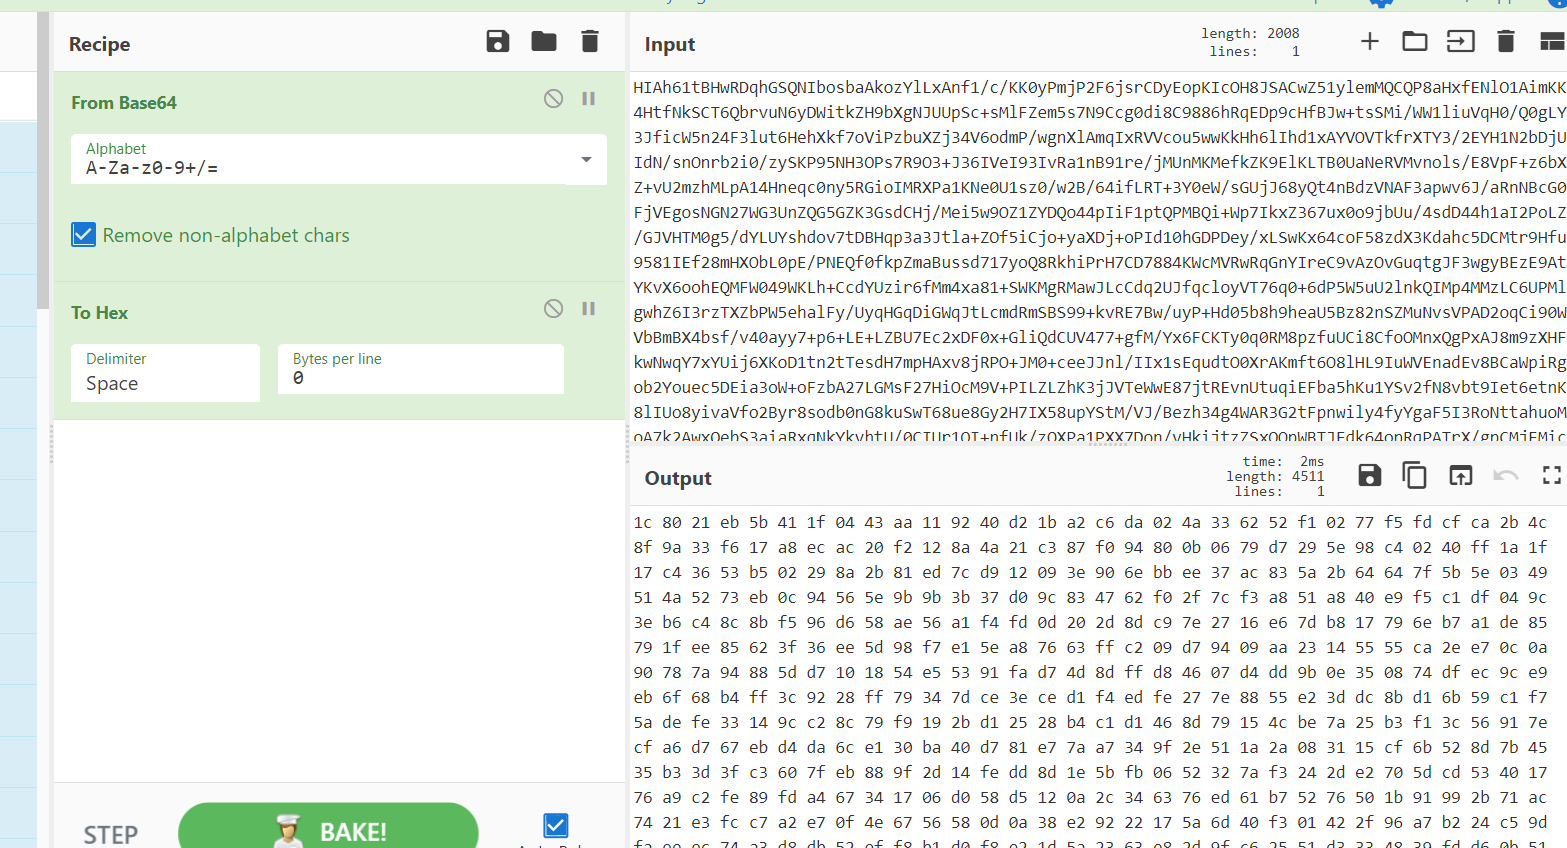Maximise the output pane
The width and height of the screenshot is (1567, 848).
point(1552,475)
